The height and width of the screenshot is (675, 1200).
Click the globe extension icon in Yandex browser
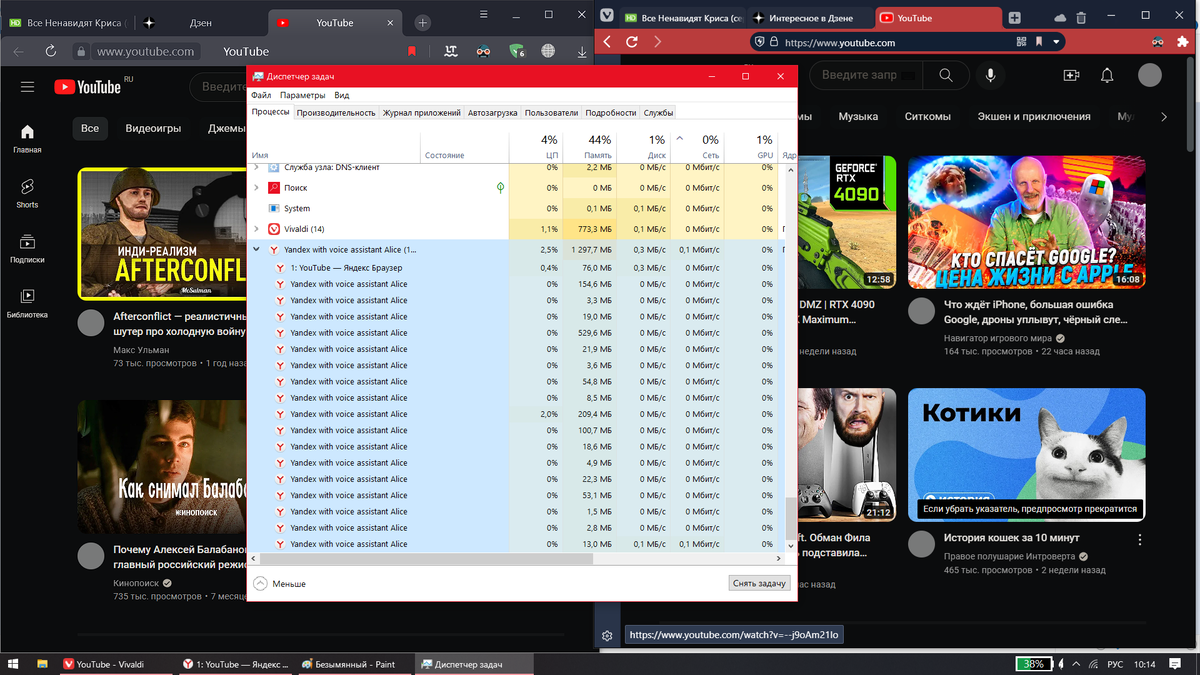[549, 51]
